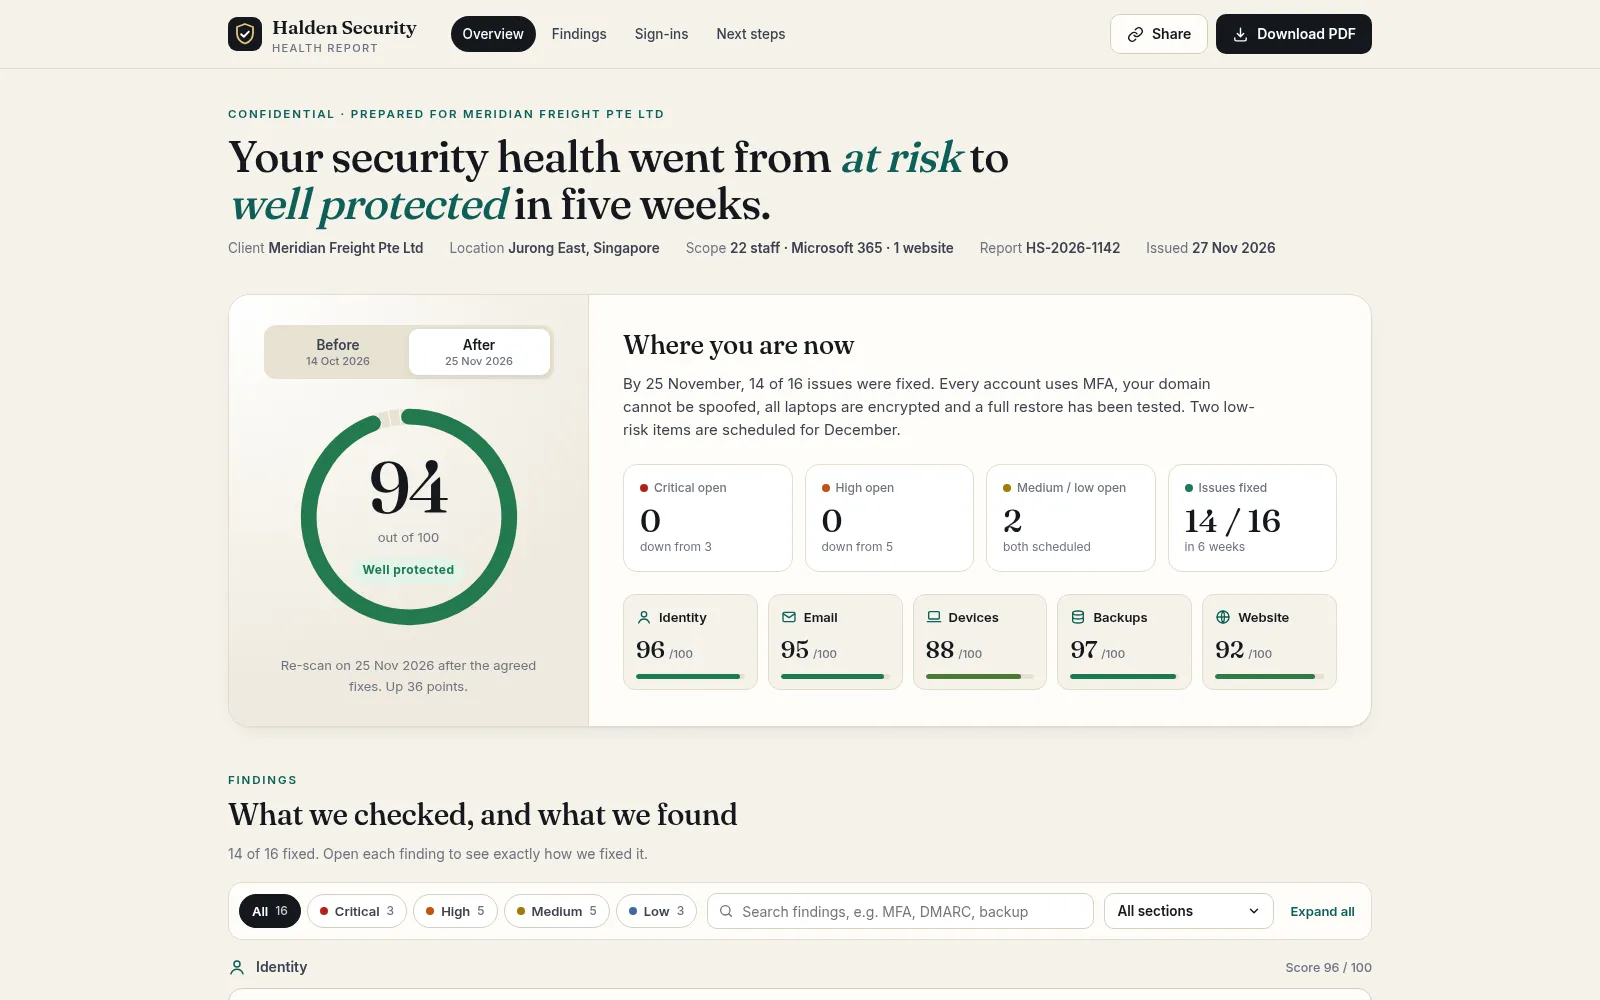Go to the Findings tab
This screenshot has height=1000, width=1600.
point(579,34)
